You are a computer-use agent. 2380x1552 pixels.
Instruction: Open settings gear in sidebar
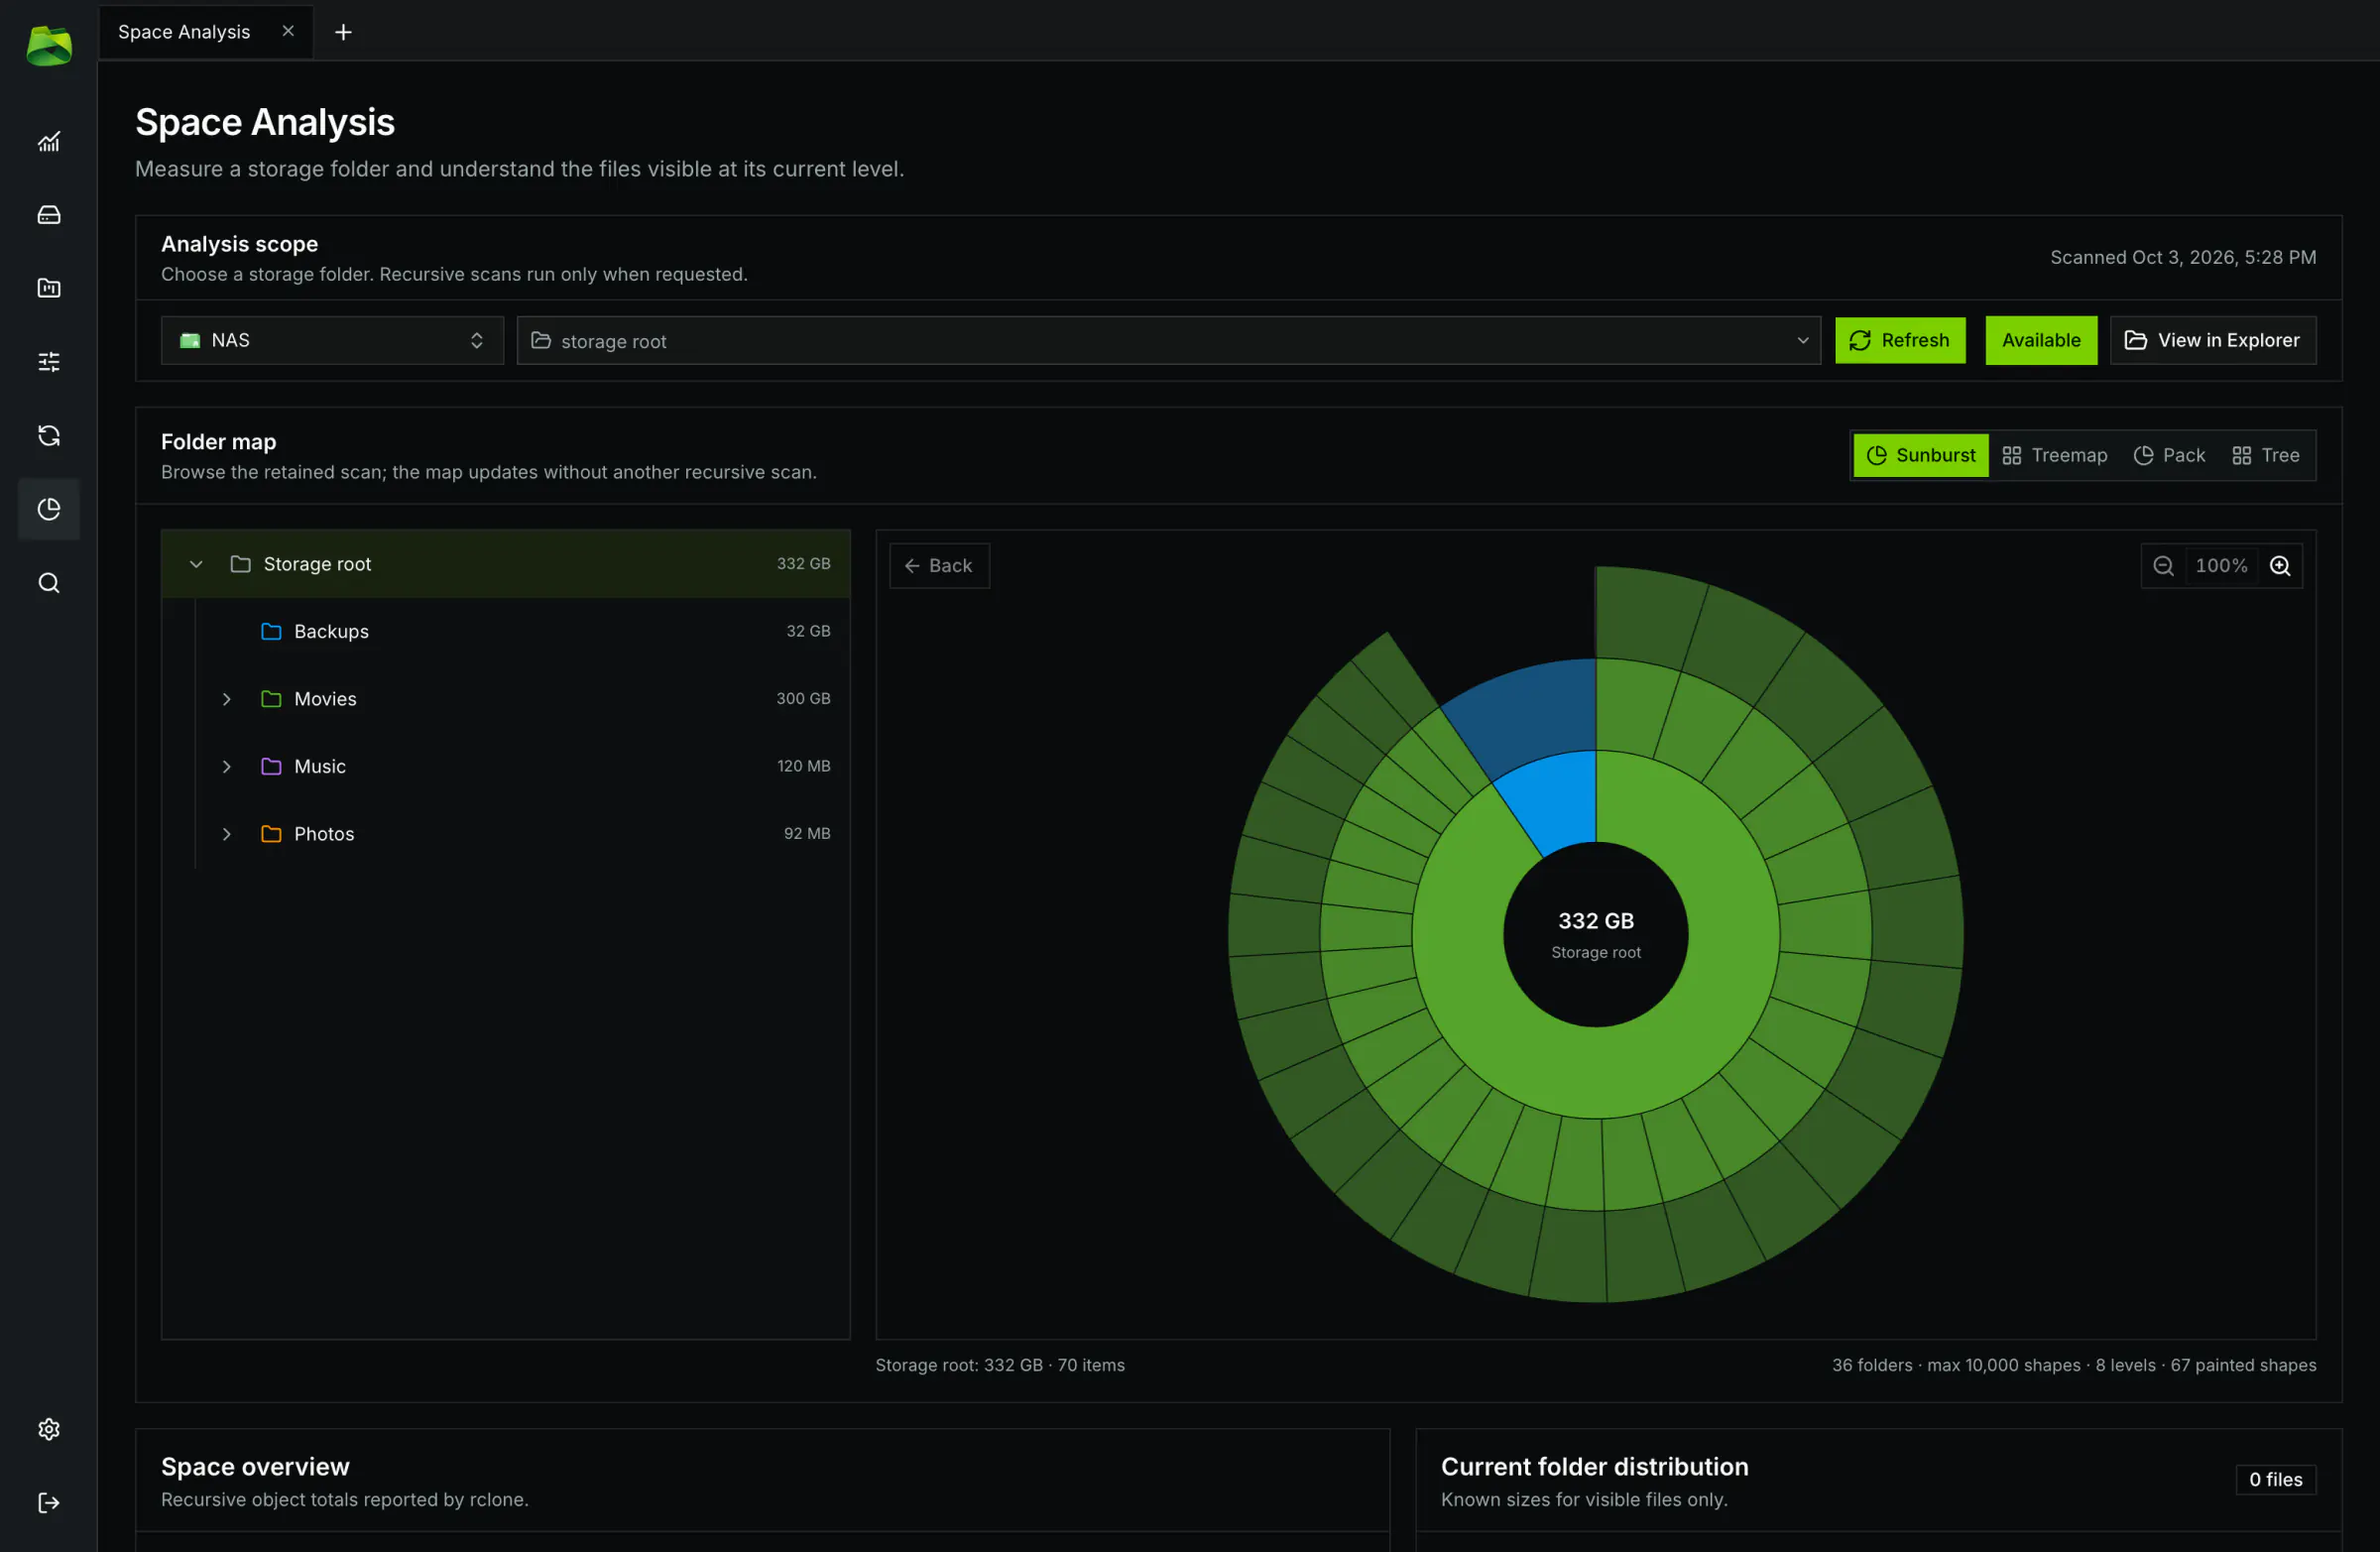click(x=48, y=1429)
